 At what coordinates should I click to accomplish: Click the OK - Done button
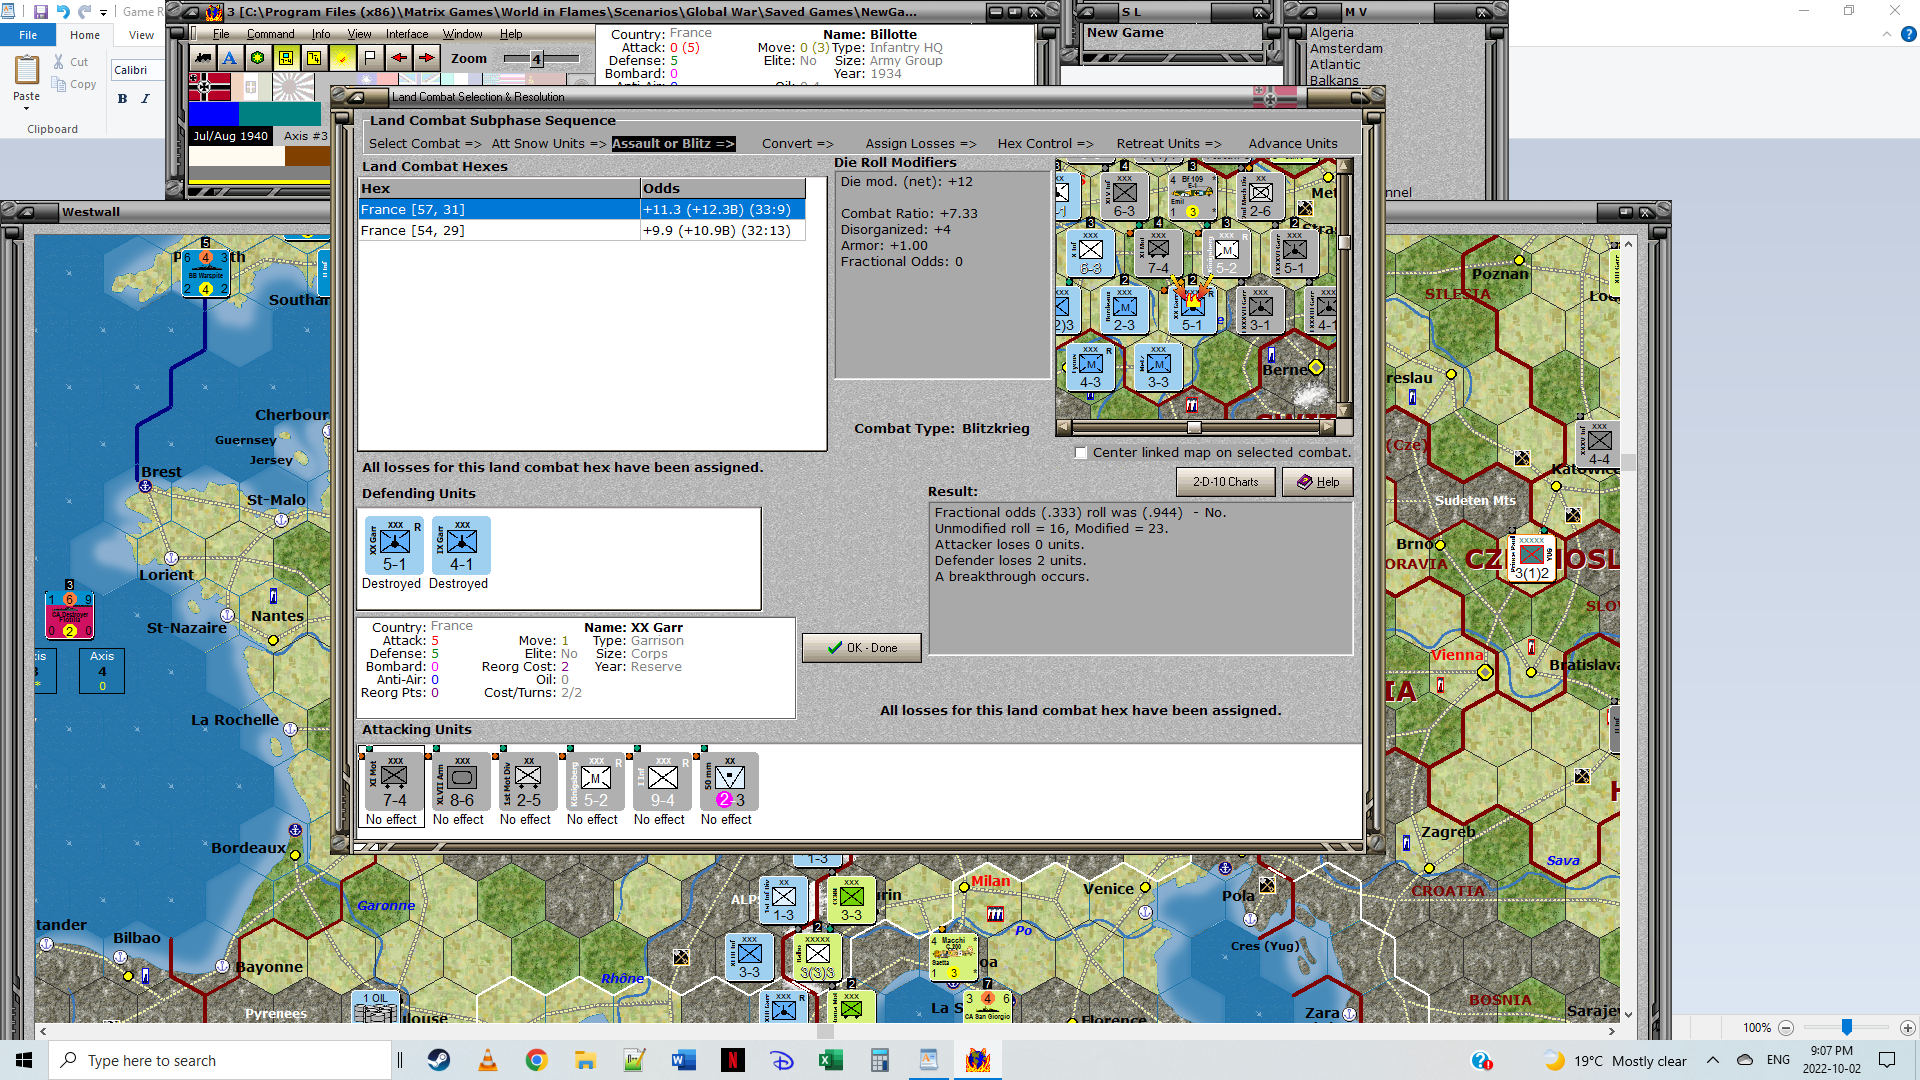[x=861, y=648]
